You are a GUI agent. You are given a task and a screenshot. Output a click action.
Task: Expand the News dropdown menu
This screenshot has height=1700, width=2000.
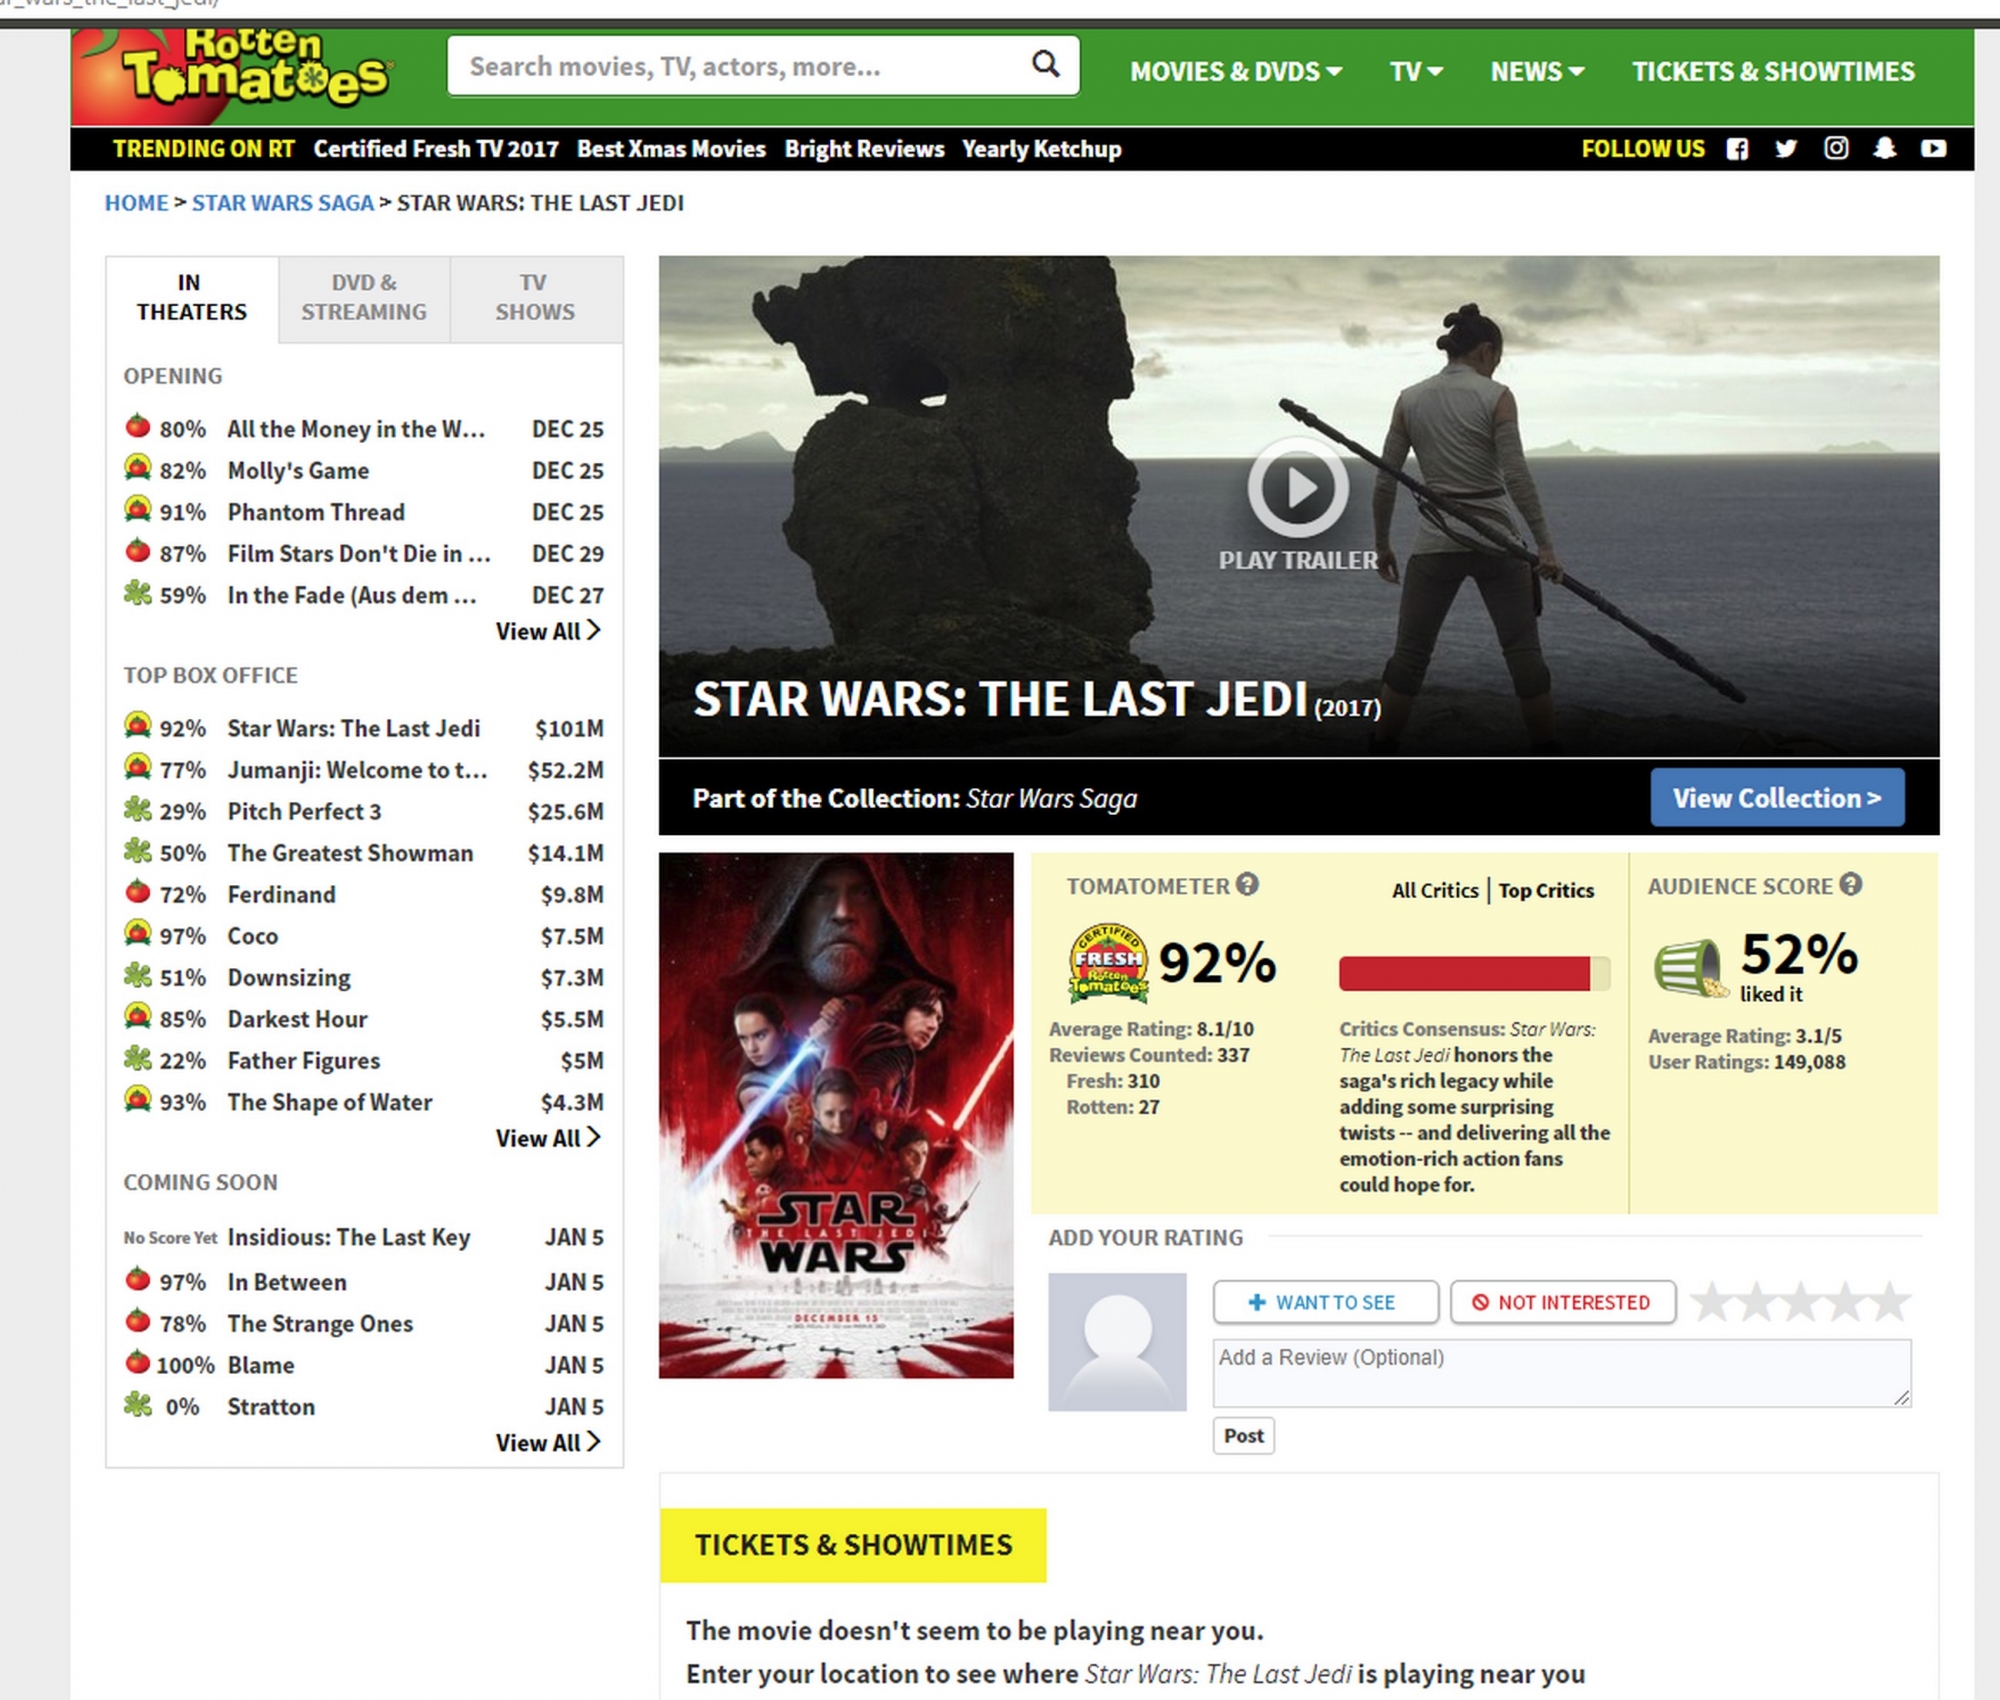(1537, 72)
